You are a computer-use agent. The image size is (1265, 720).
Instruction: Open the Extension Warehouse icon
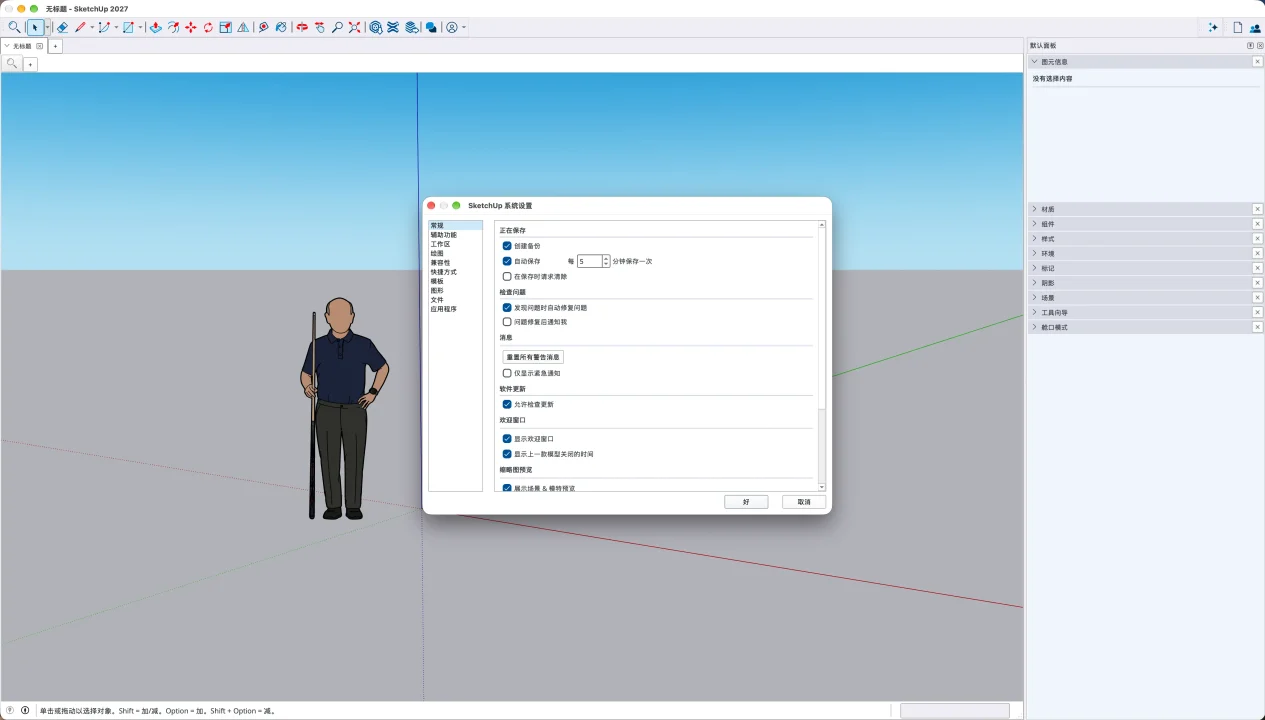[x=393, y=28]
